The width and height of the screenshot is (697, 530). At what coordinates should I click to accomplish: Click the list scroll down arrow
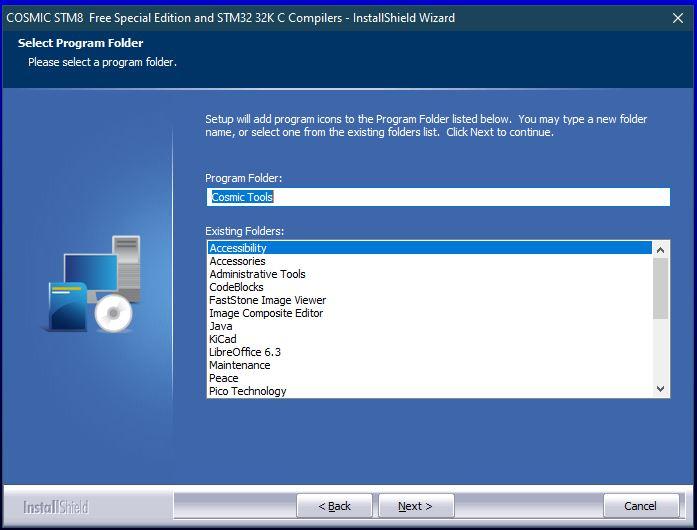661,389
